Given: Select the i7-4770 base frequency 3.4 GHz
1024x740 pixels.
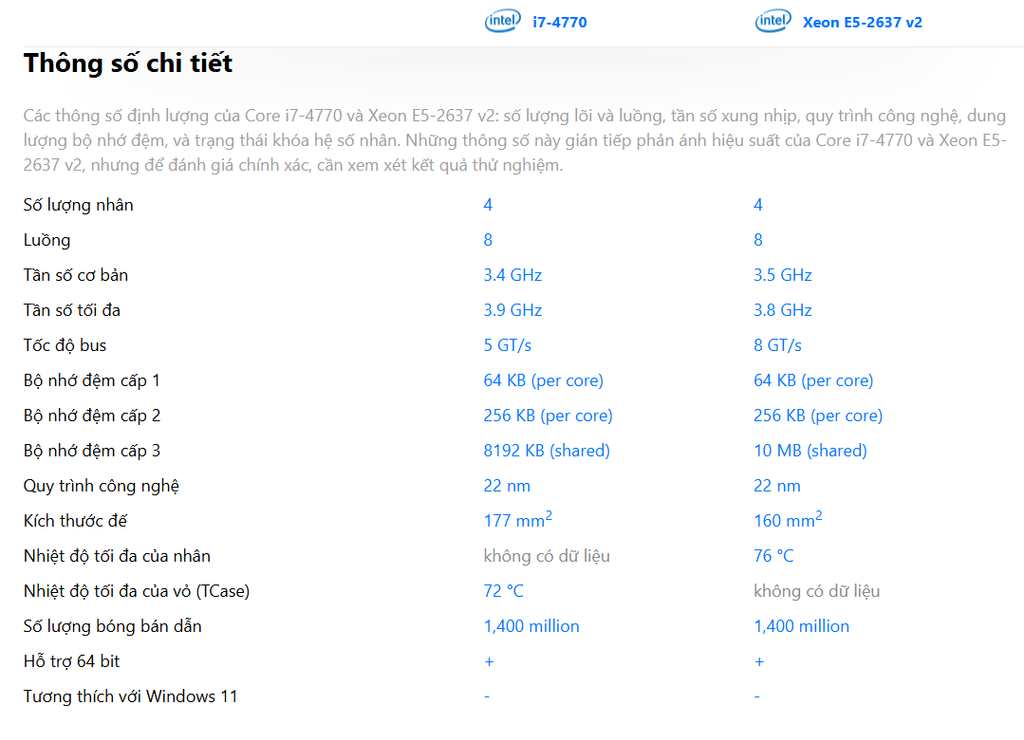Looking at the screenshot, I should [513, 275].
